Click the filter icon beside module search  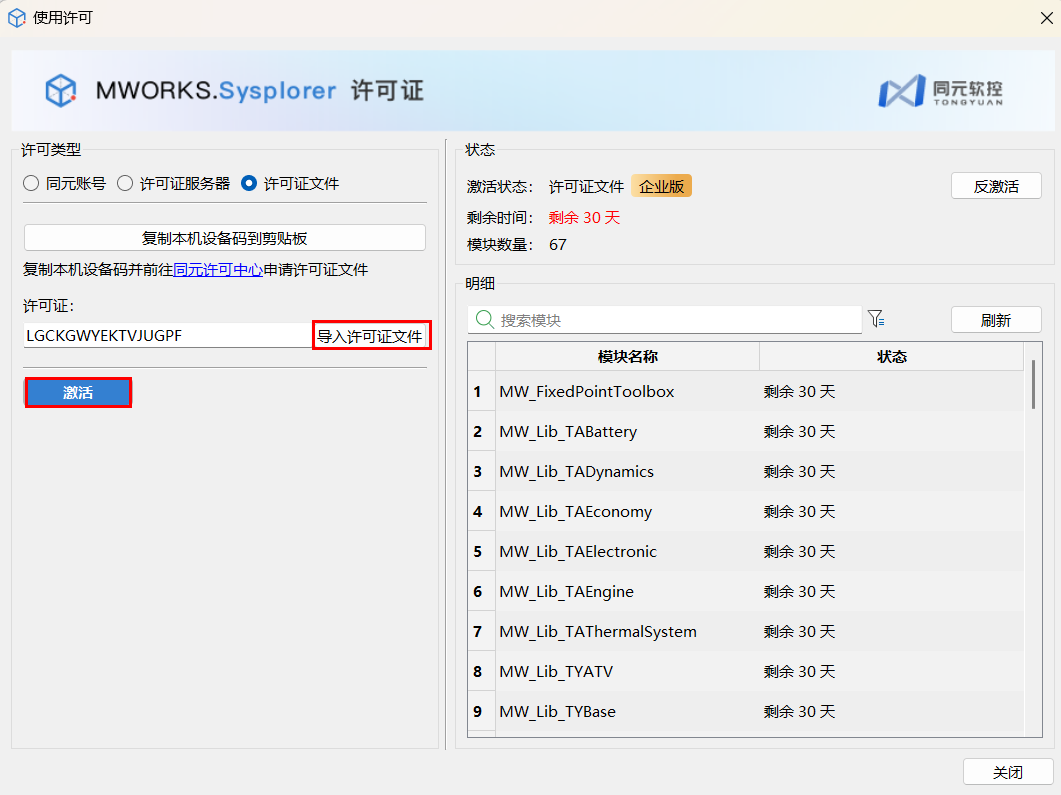(x=876, y=319)
